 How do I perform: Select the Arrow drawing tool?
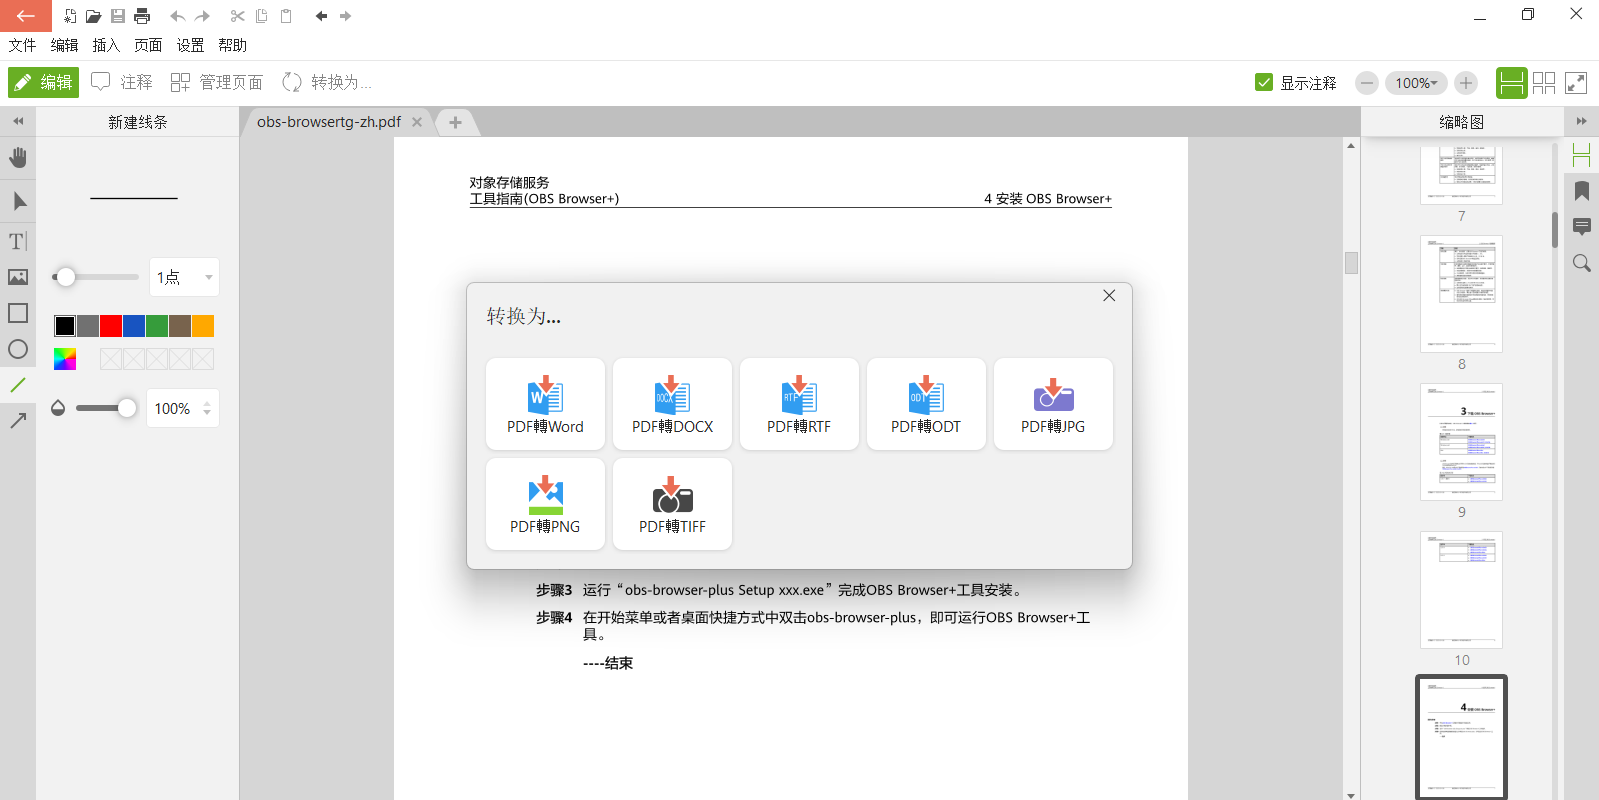tap(18, 421)
